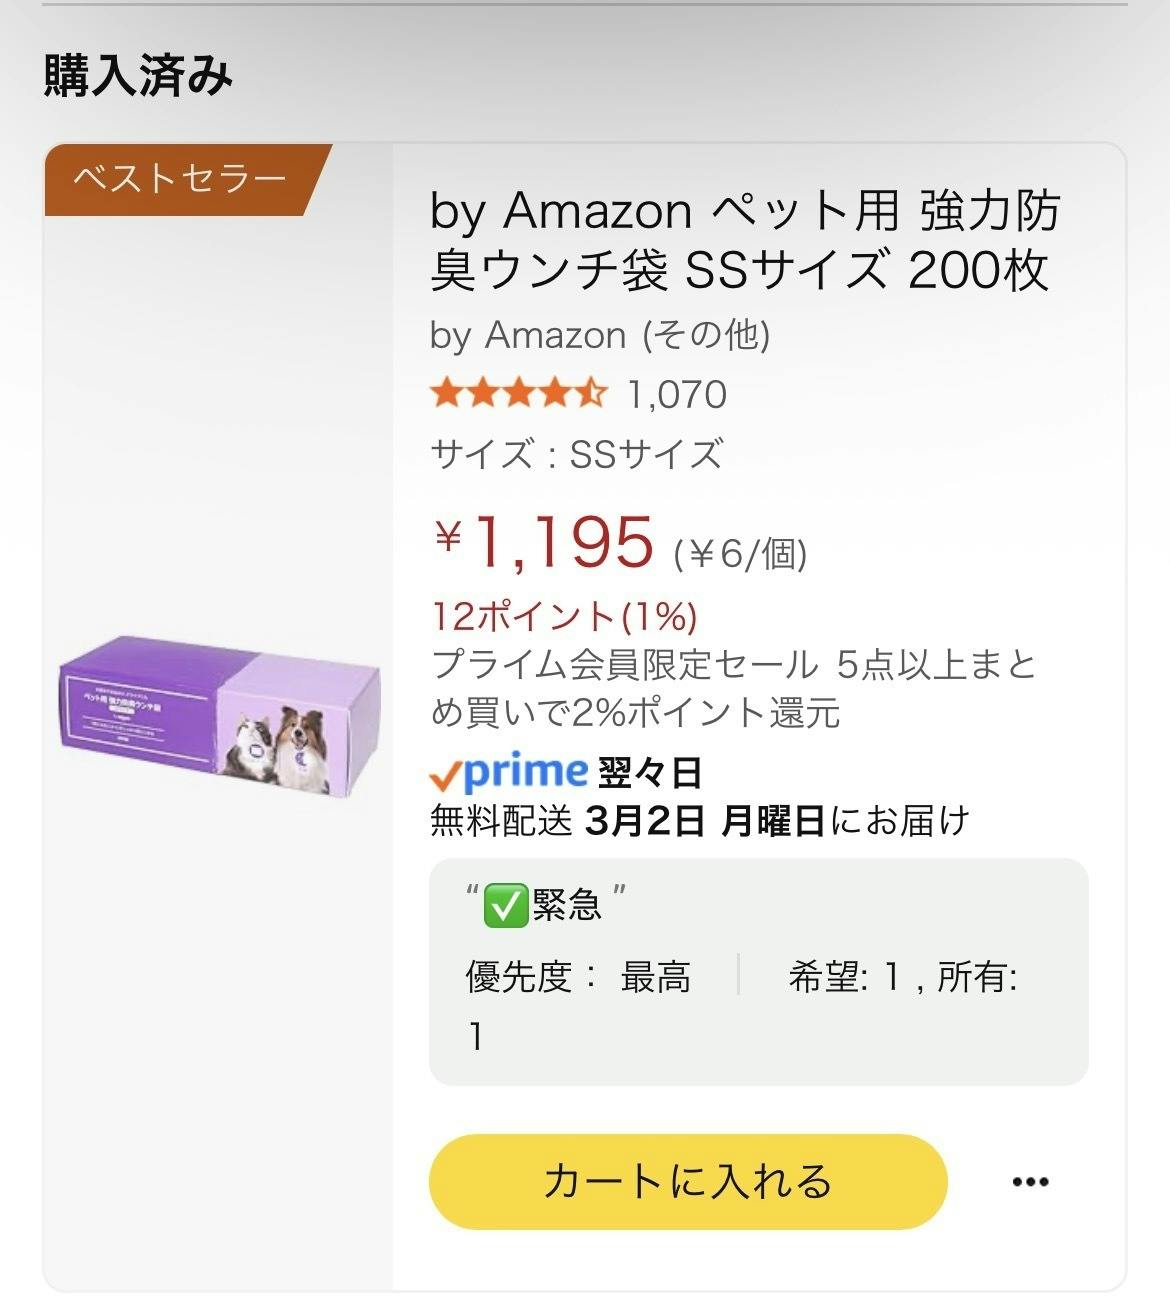Click the by Amazon (その他) brand link
Screen dimensions: 1170x1312
[x=600, y=335]
